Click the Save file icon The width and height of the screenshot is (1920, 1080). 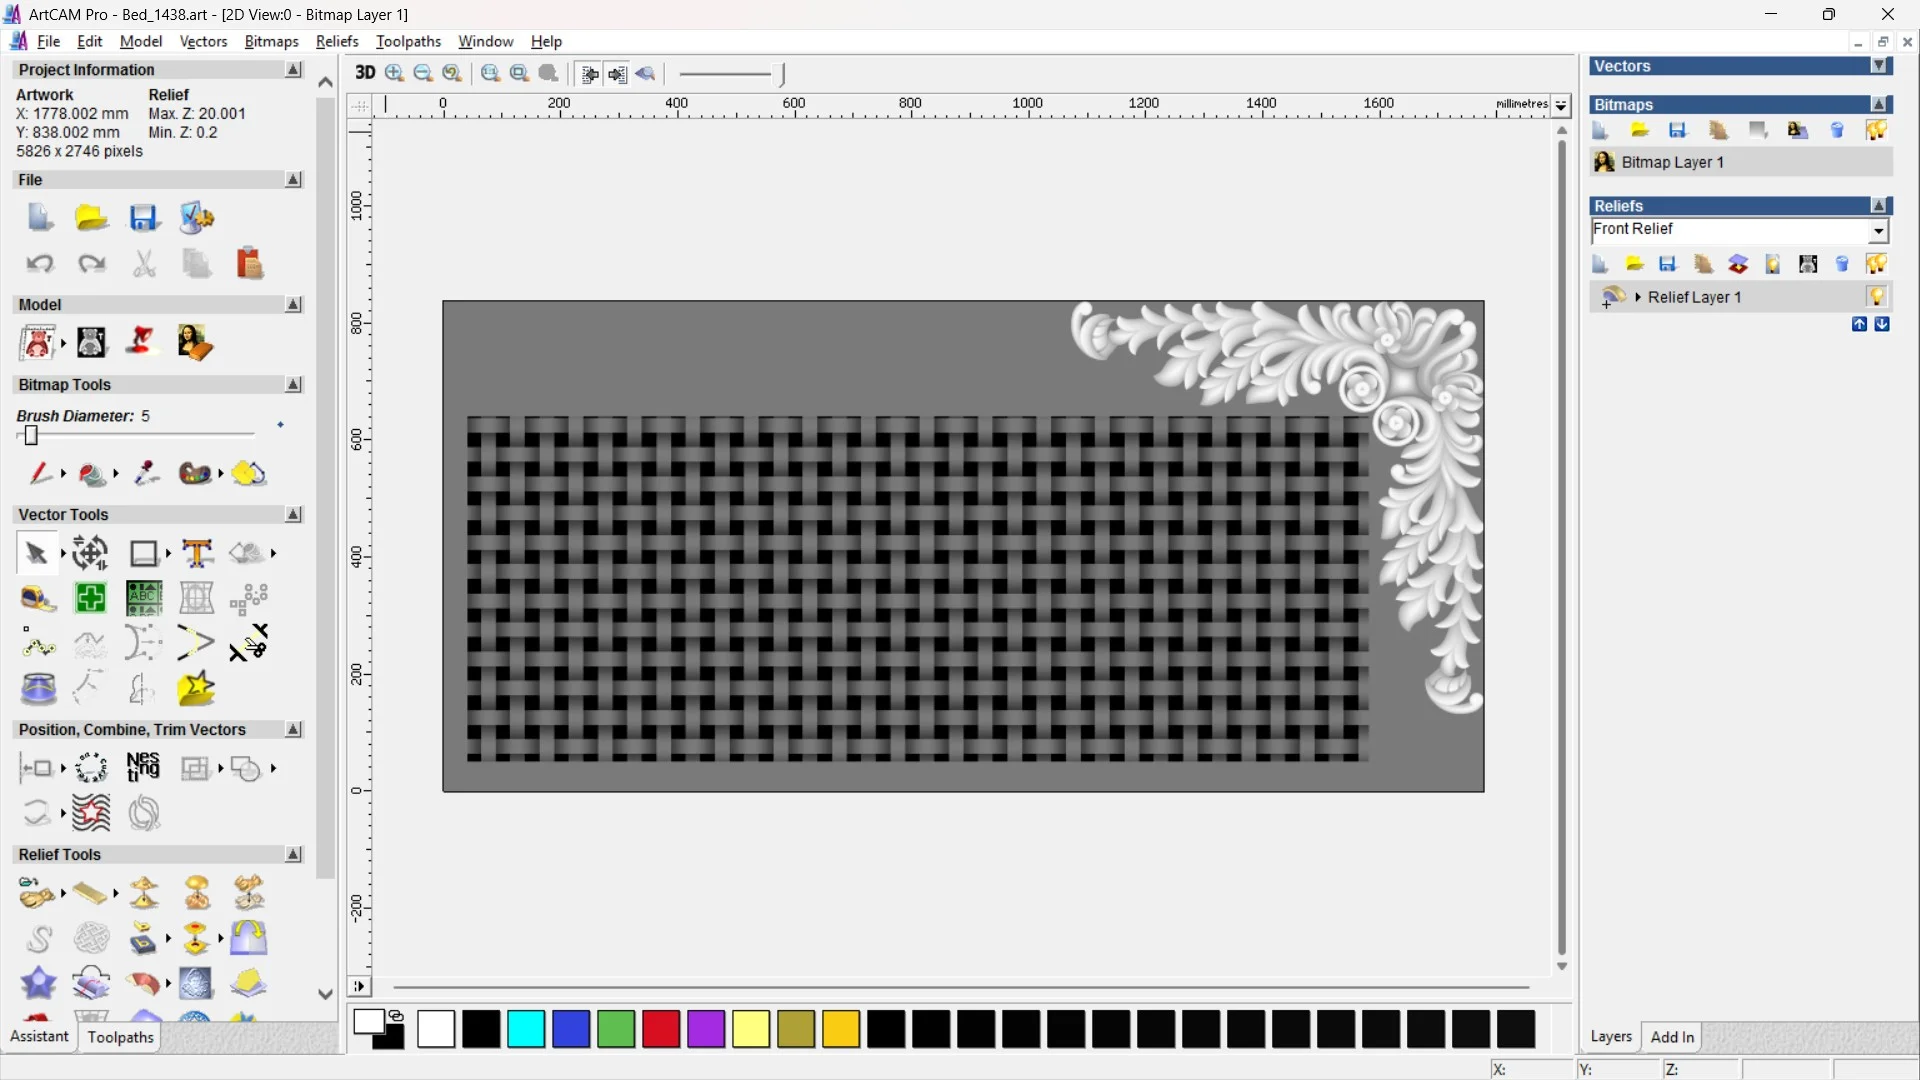(x=144, y=218)
